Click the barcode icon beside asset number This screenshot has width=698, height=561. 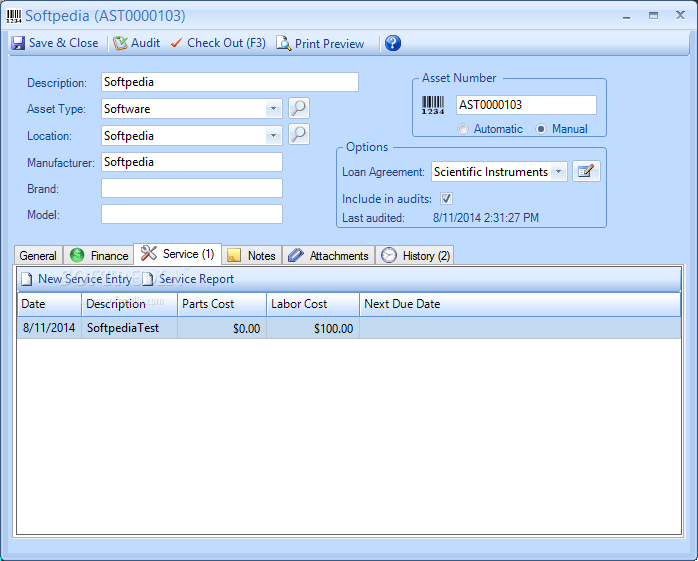tap(433, 106)
